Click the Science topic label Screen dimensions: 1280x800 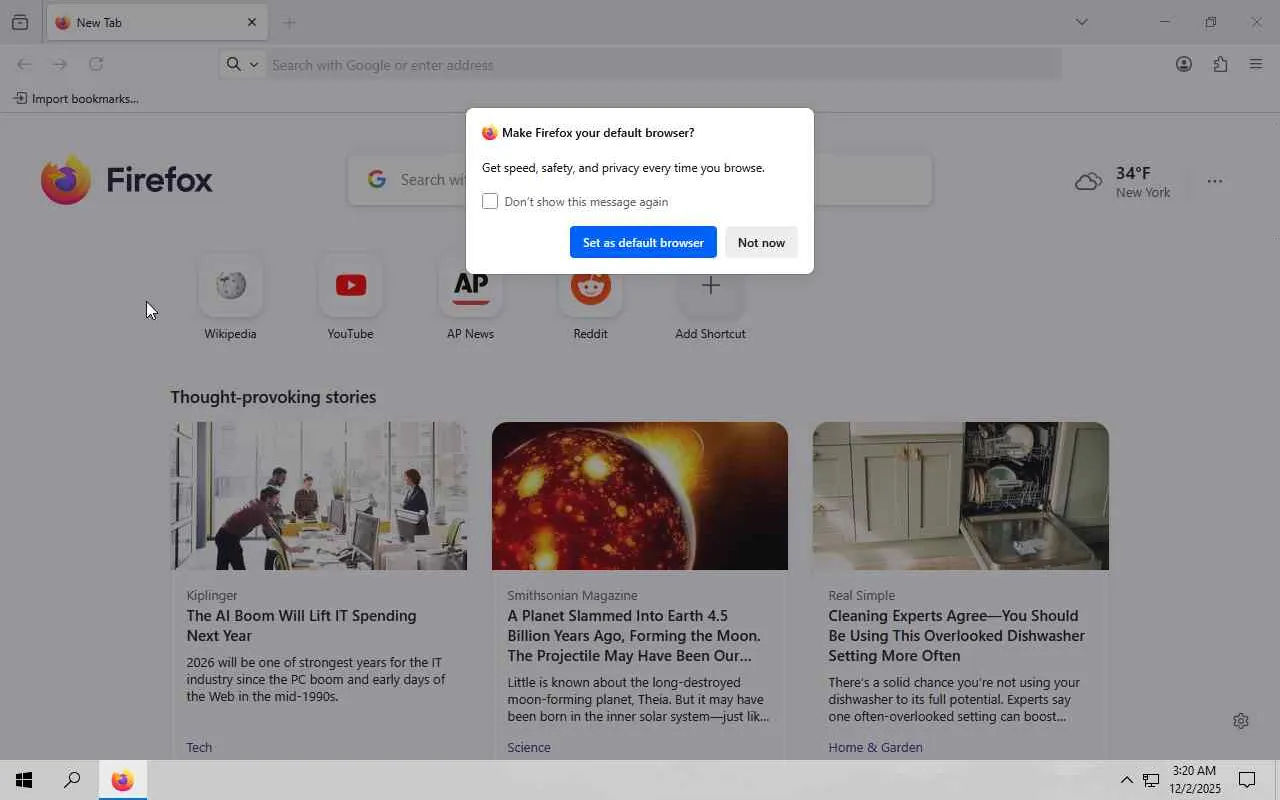click(x=529, y=747)
